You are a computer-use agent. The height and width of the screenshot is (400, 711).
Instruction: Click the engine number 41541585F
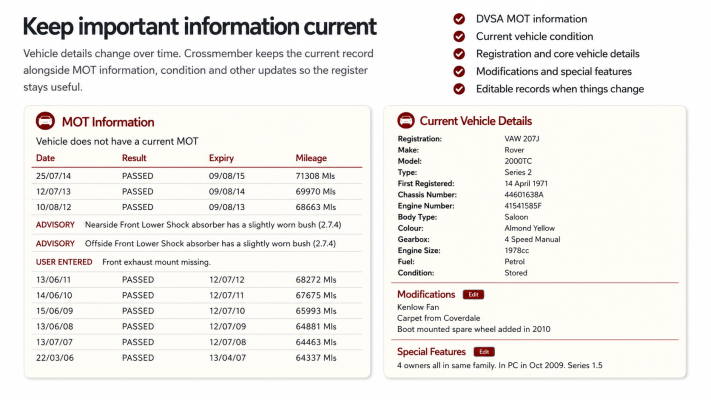click(x=523, y=206)
